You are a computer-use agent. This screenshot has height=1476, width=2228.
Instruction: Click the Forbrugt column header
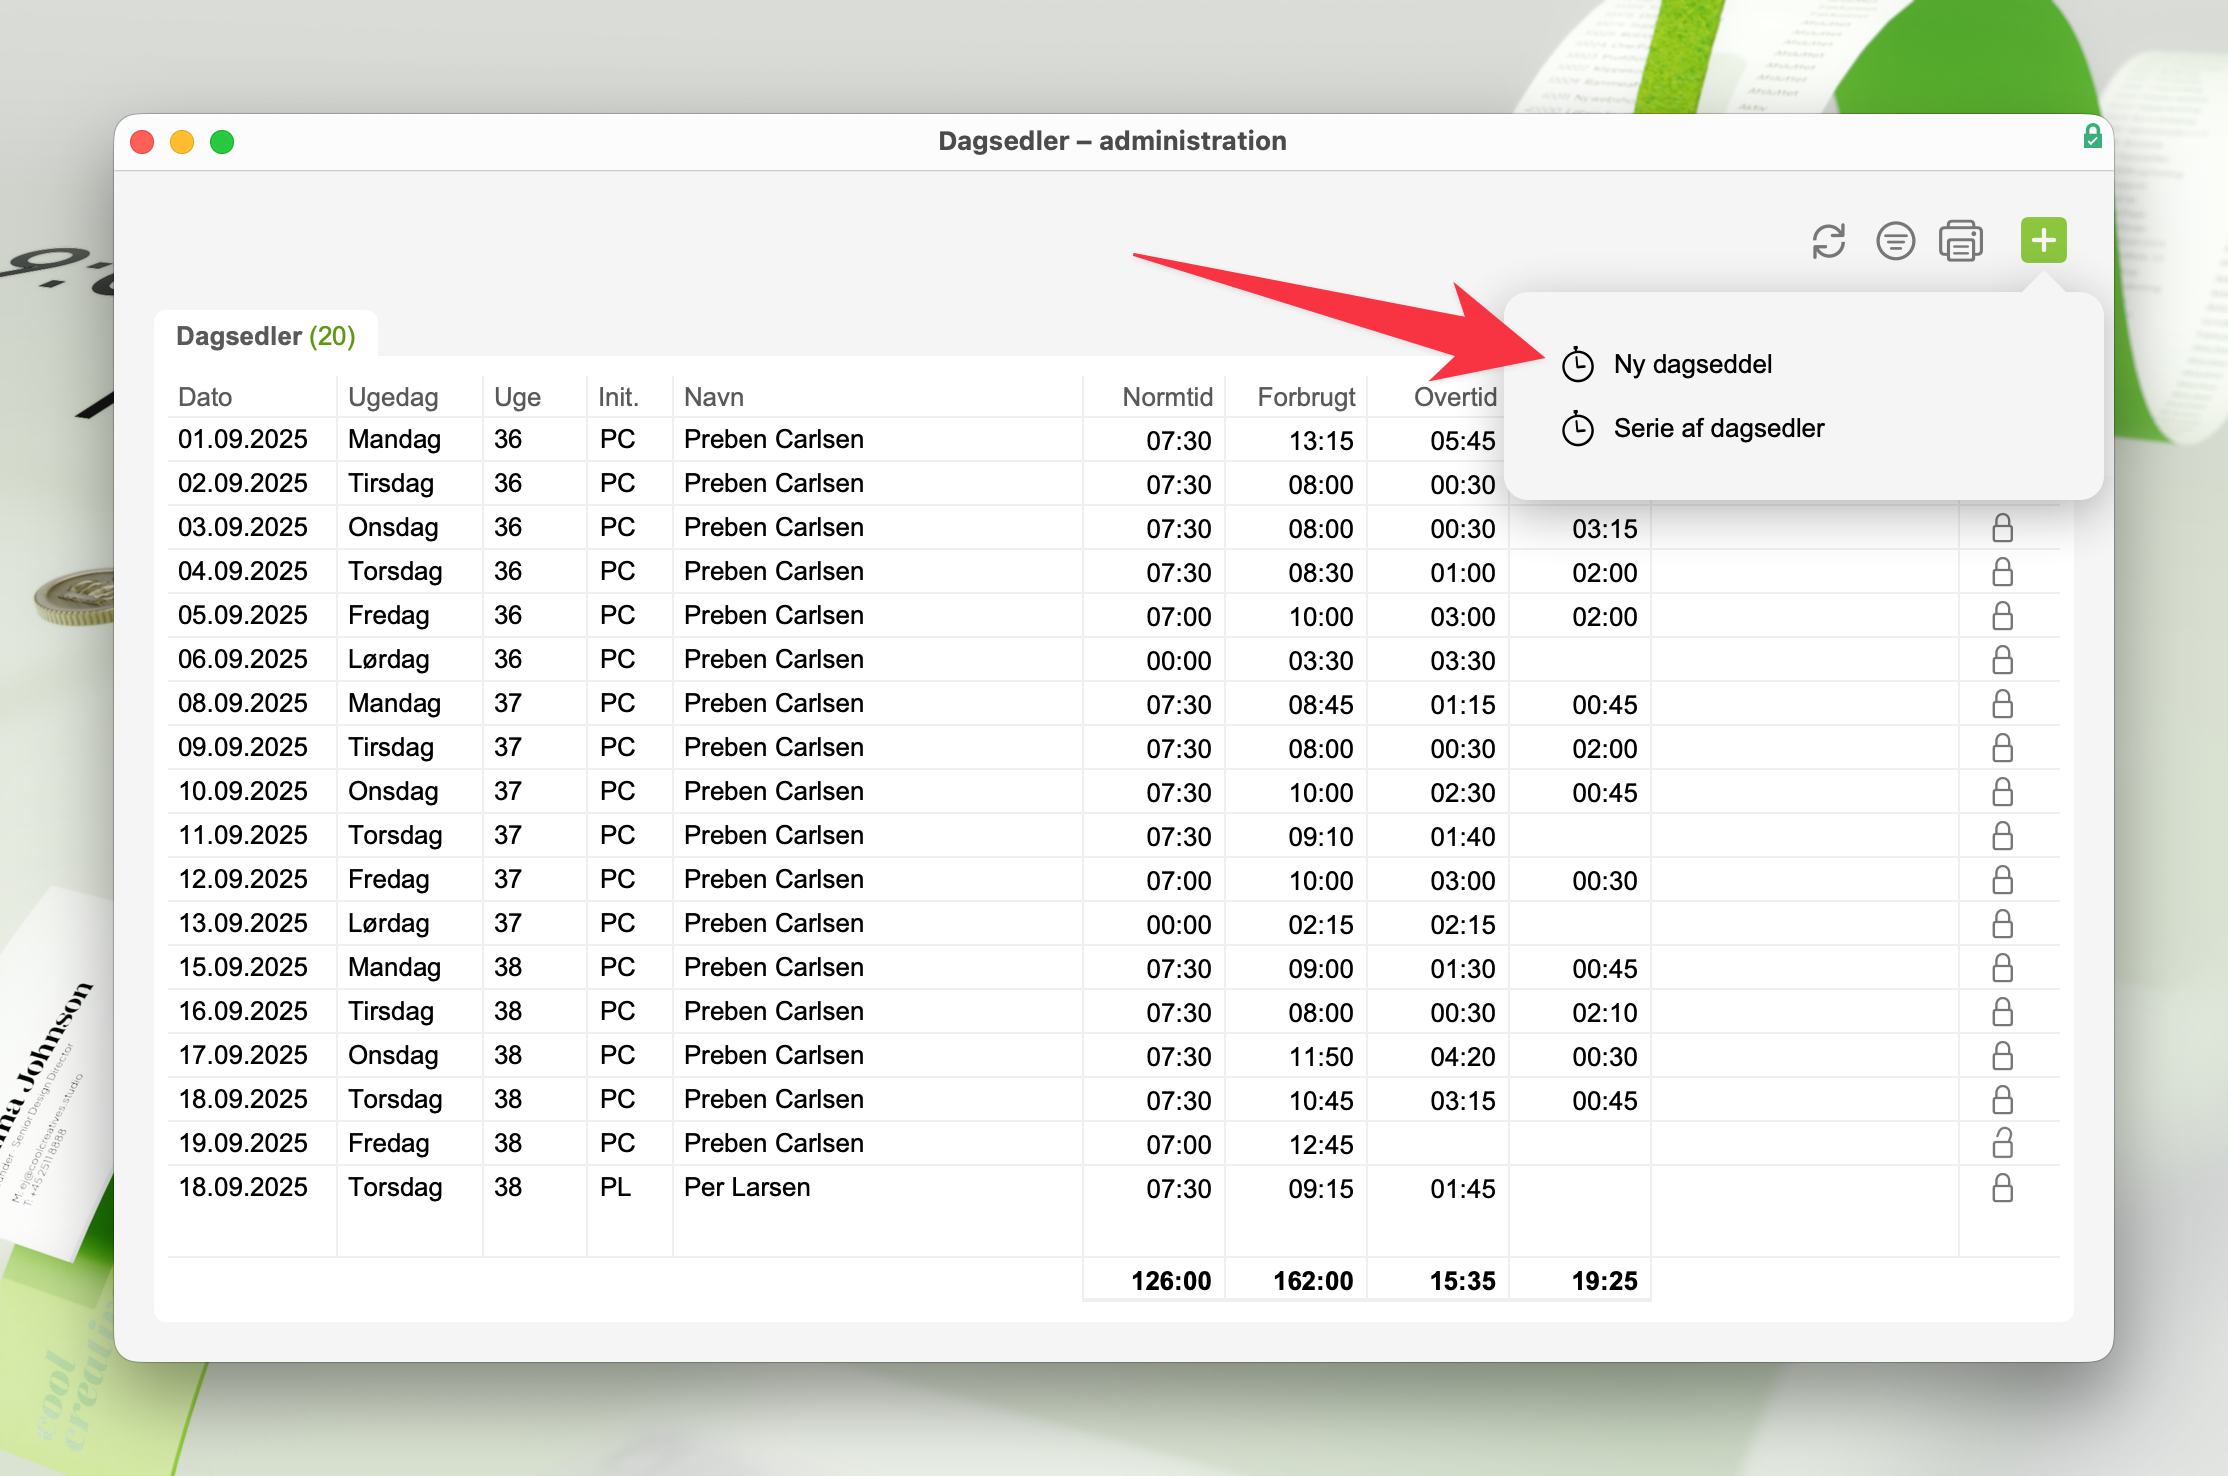(1305, 397)
